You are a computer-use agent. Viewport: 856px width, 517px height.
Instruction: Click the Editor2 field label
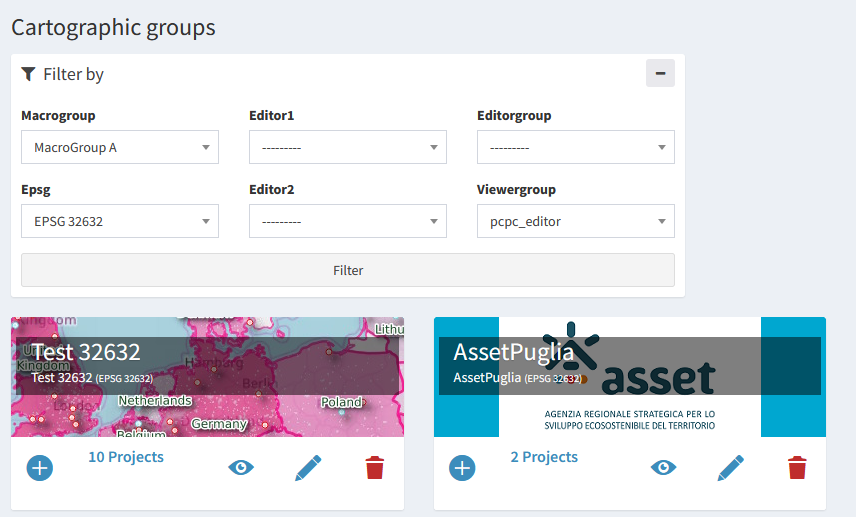(x=271, y=189)
